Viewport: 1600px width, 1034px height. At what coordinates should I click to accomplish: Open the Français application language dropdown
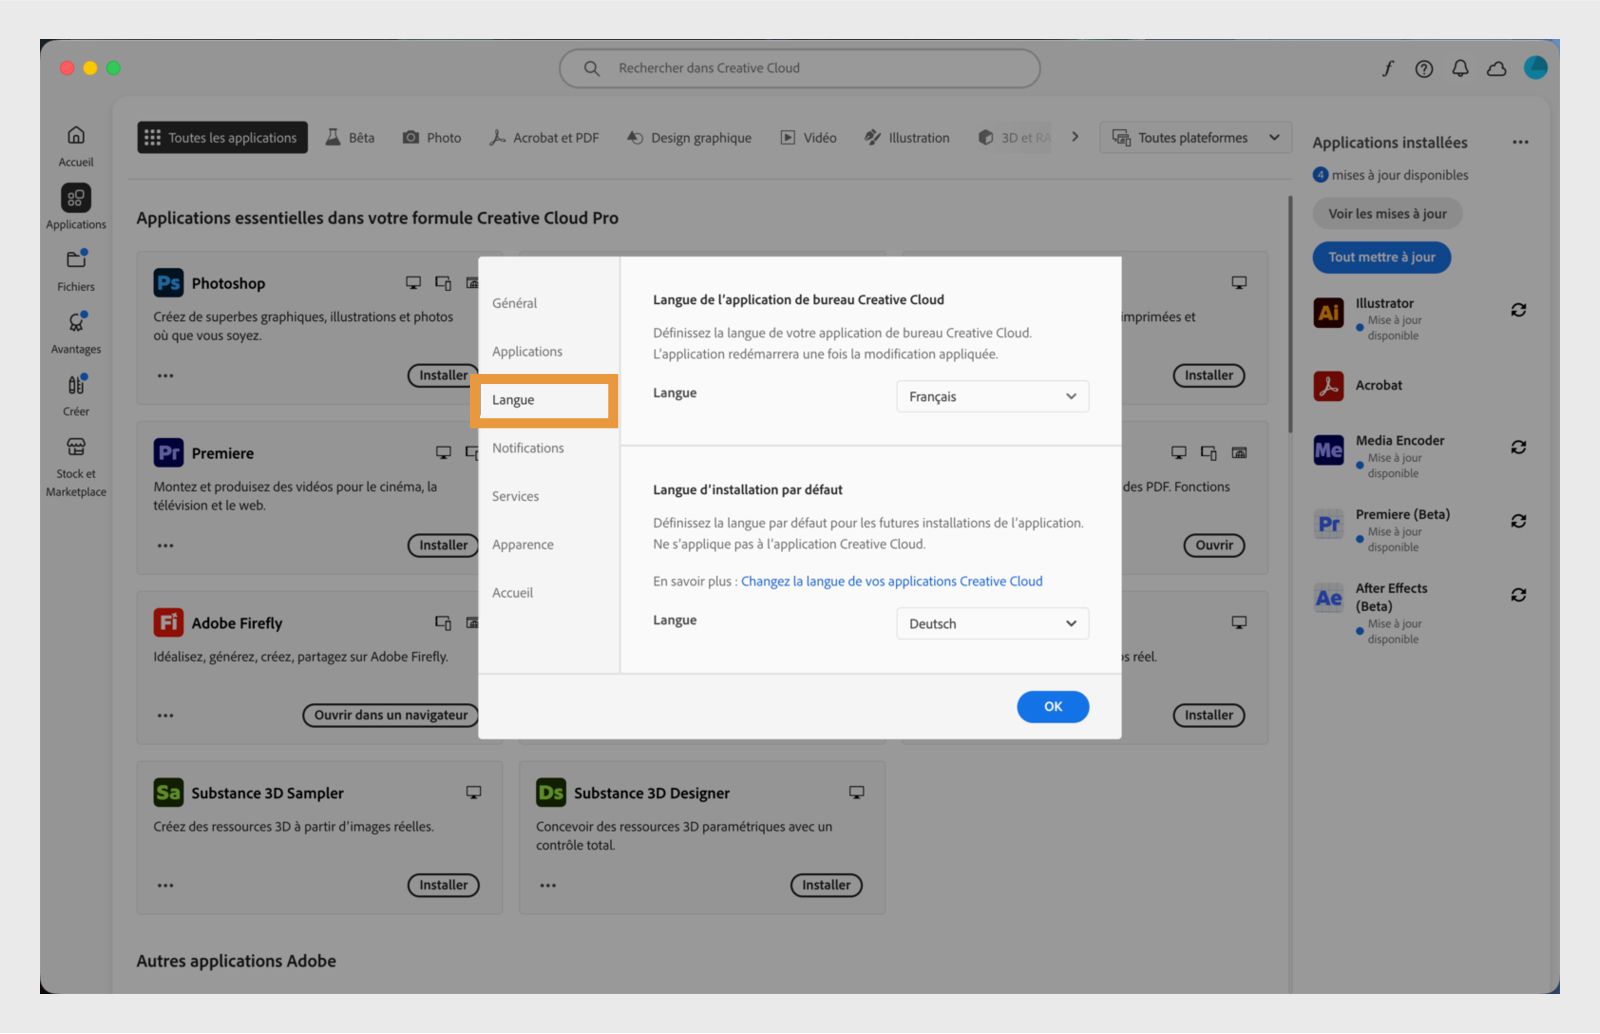992,397
